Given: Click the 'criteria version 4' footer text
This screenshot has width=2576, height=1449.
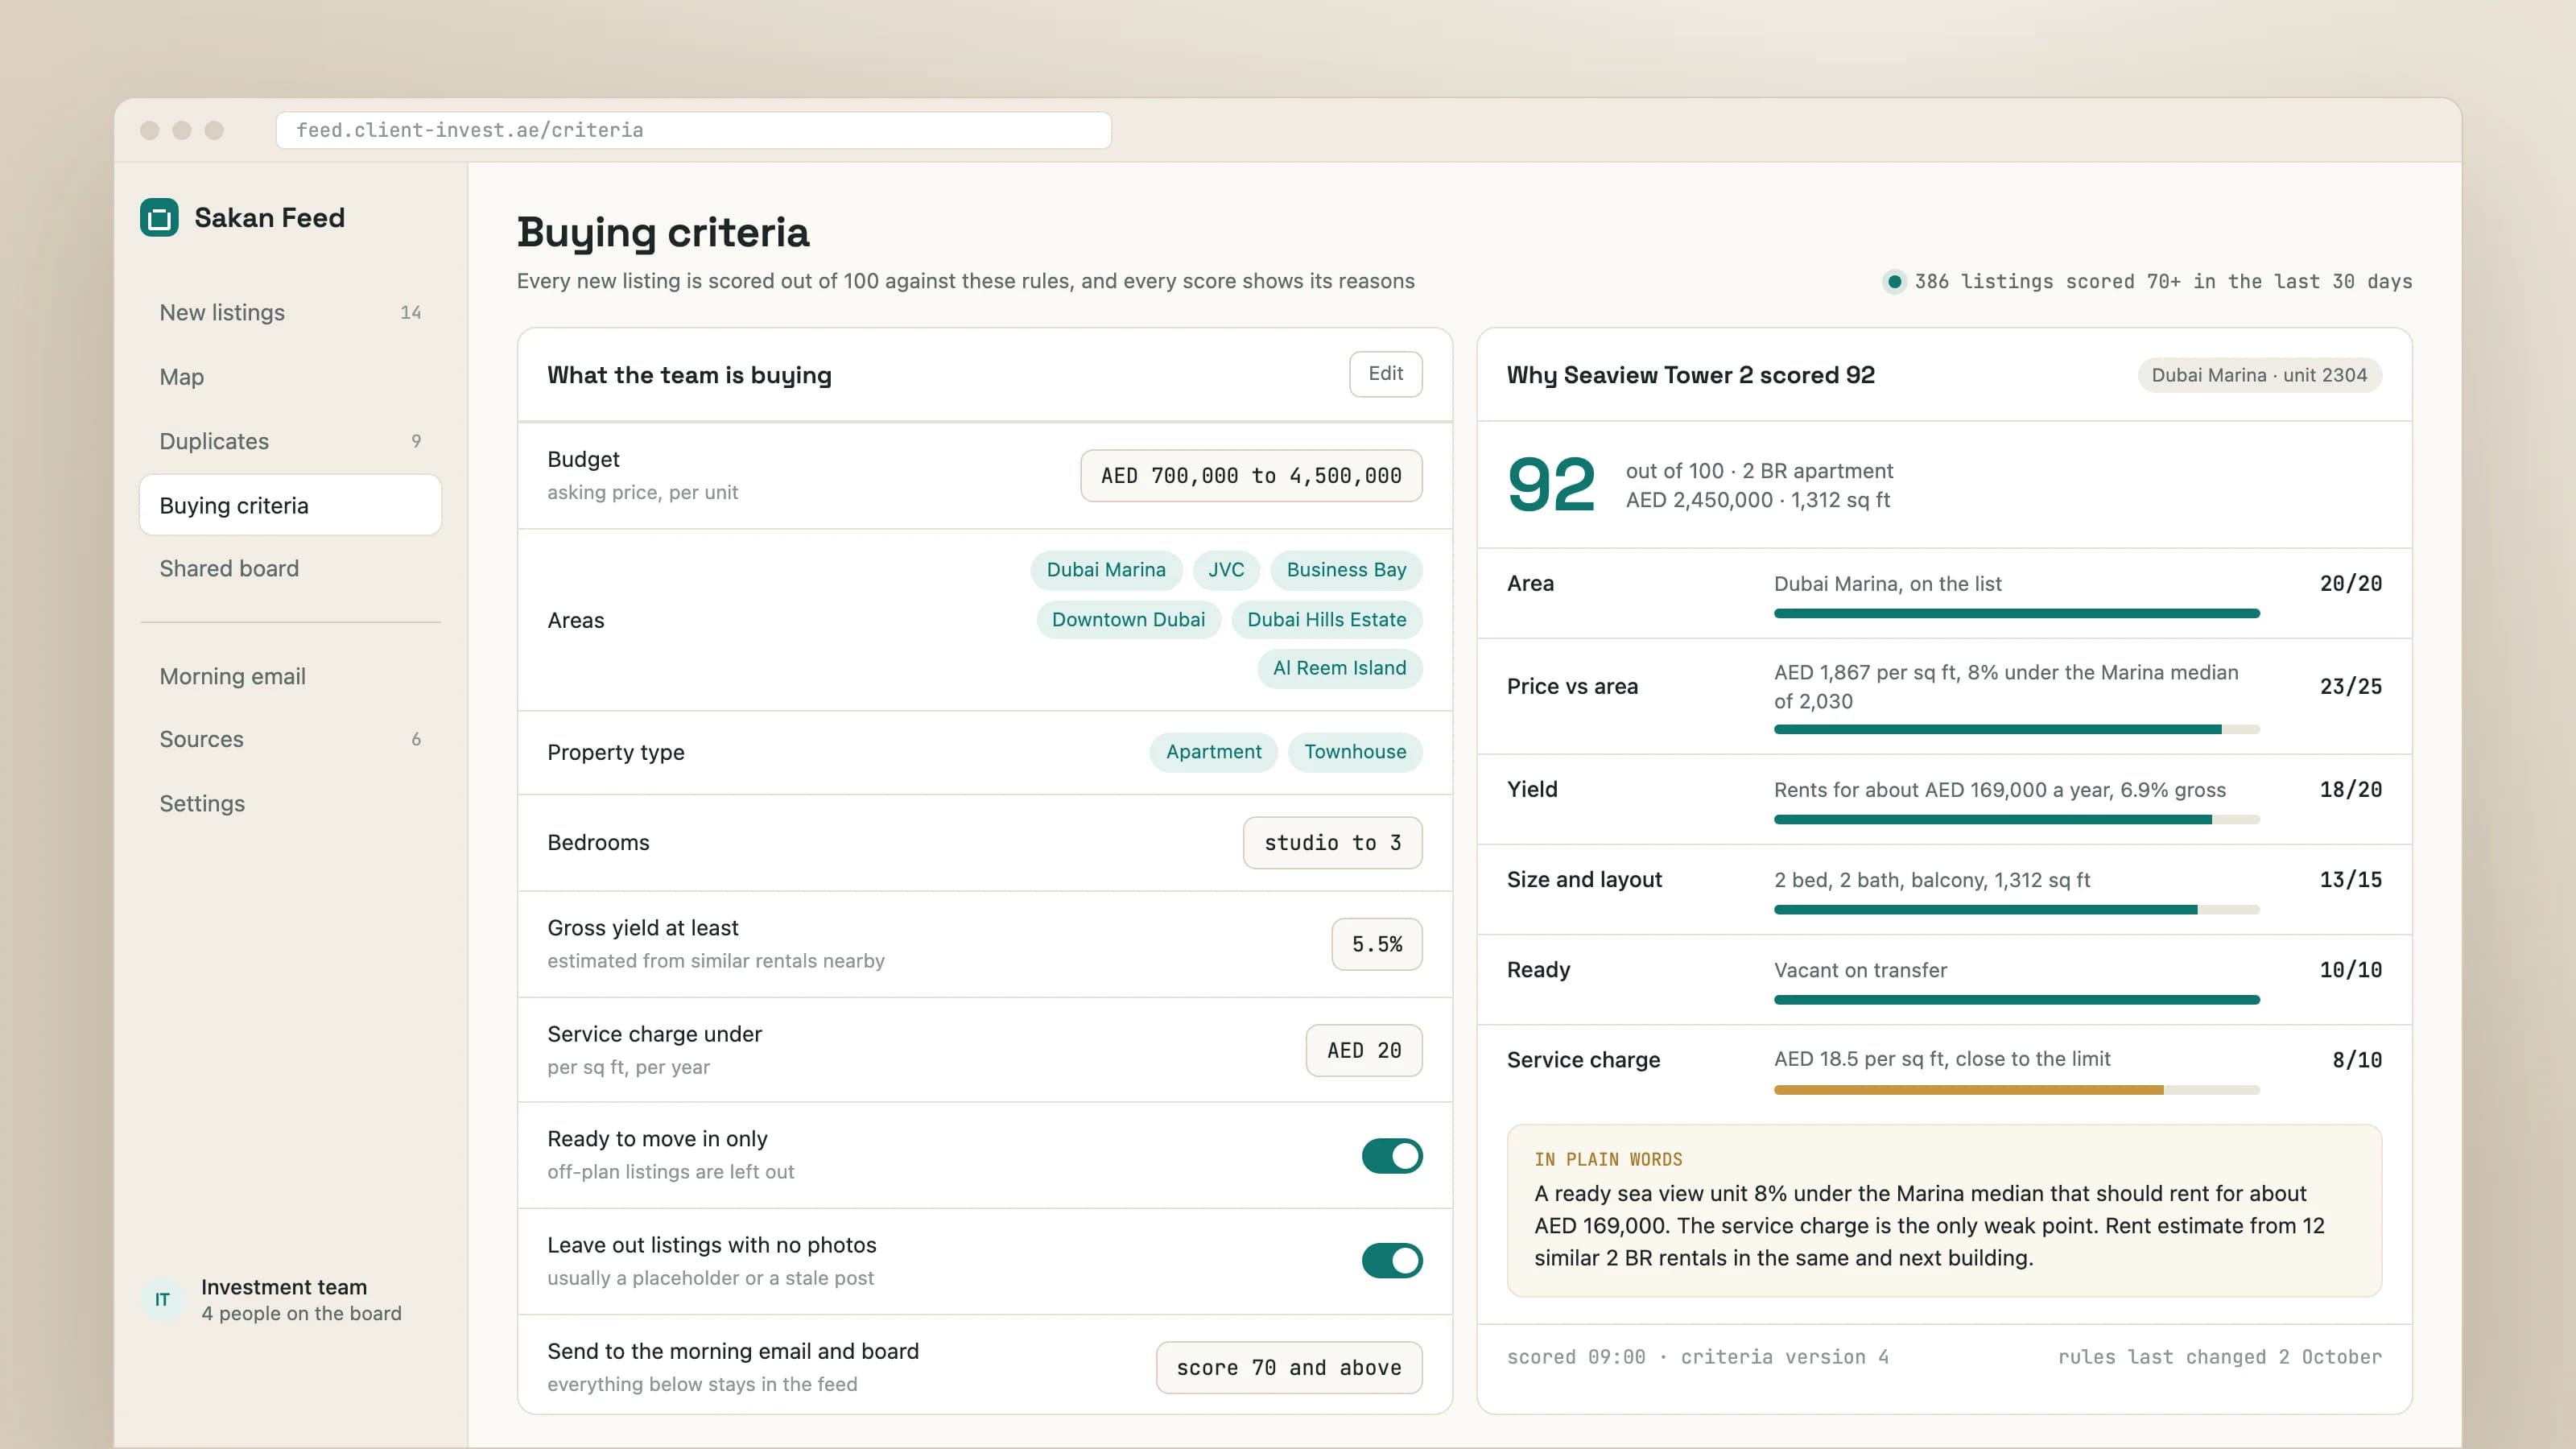Looking at the screenshot, I should (x=1784, y=1357).
